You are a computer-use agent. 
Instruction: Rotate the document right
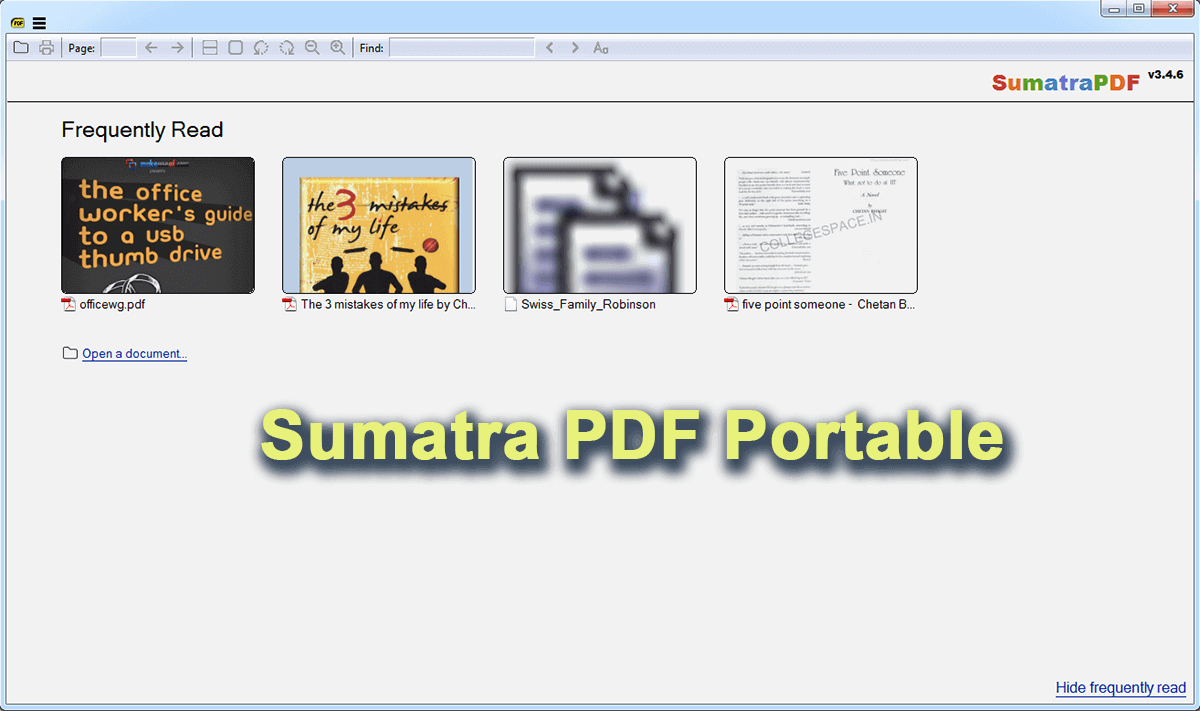pos(287,47)
